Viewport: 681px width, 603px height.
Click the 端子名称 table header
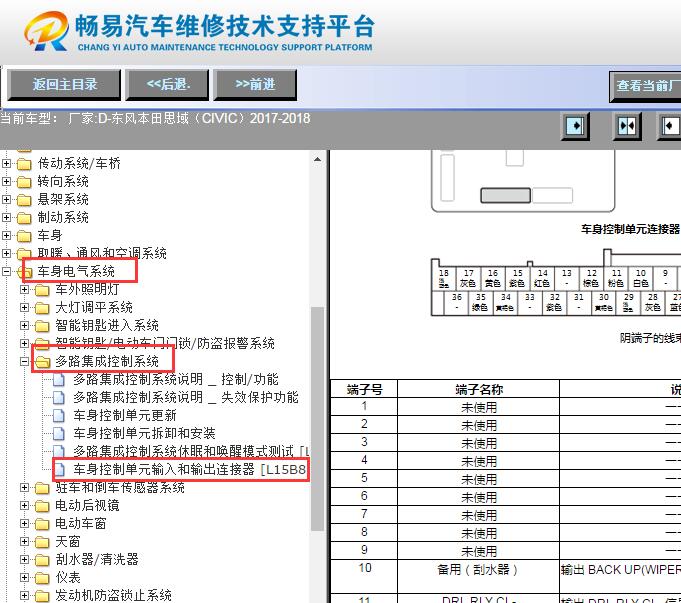coord(479,389)
